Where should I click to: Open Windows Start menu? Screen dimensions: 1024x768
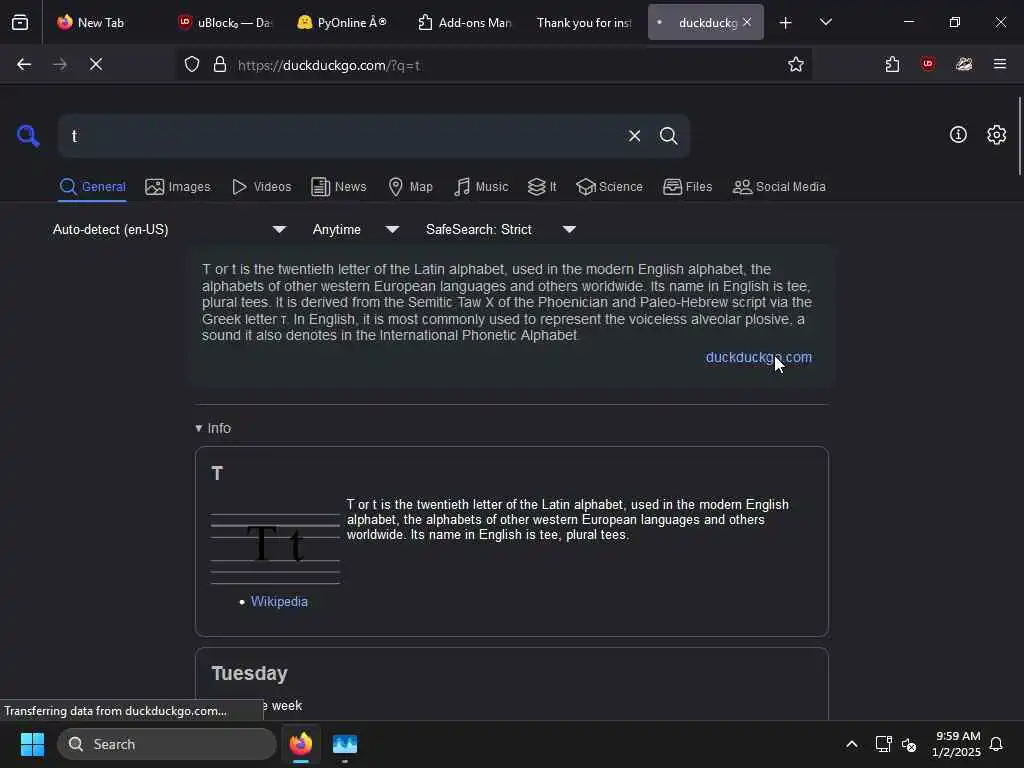32,744
